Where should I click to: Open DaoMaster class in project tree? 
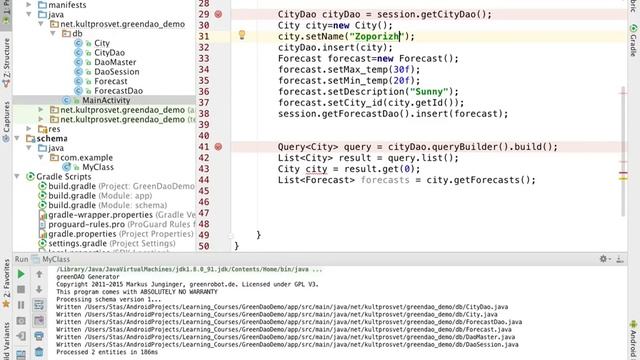[x=115, y=62]
